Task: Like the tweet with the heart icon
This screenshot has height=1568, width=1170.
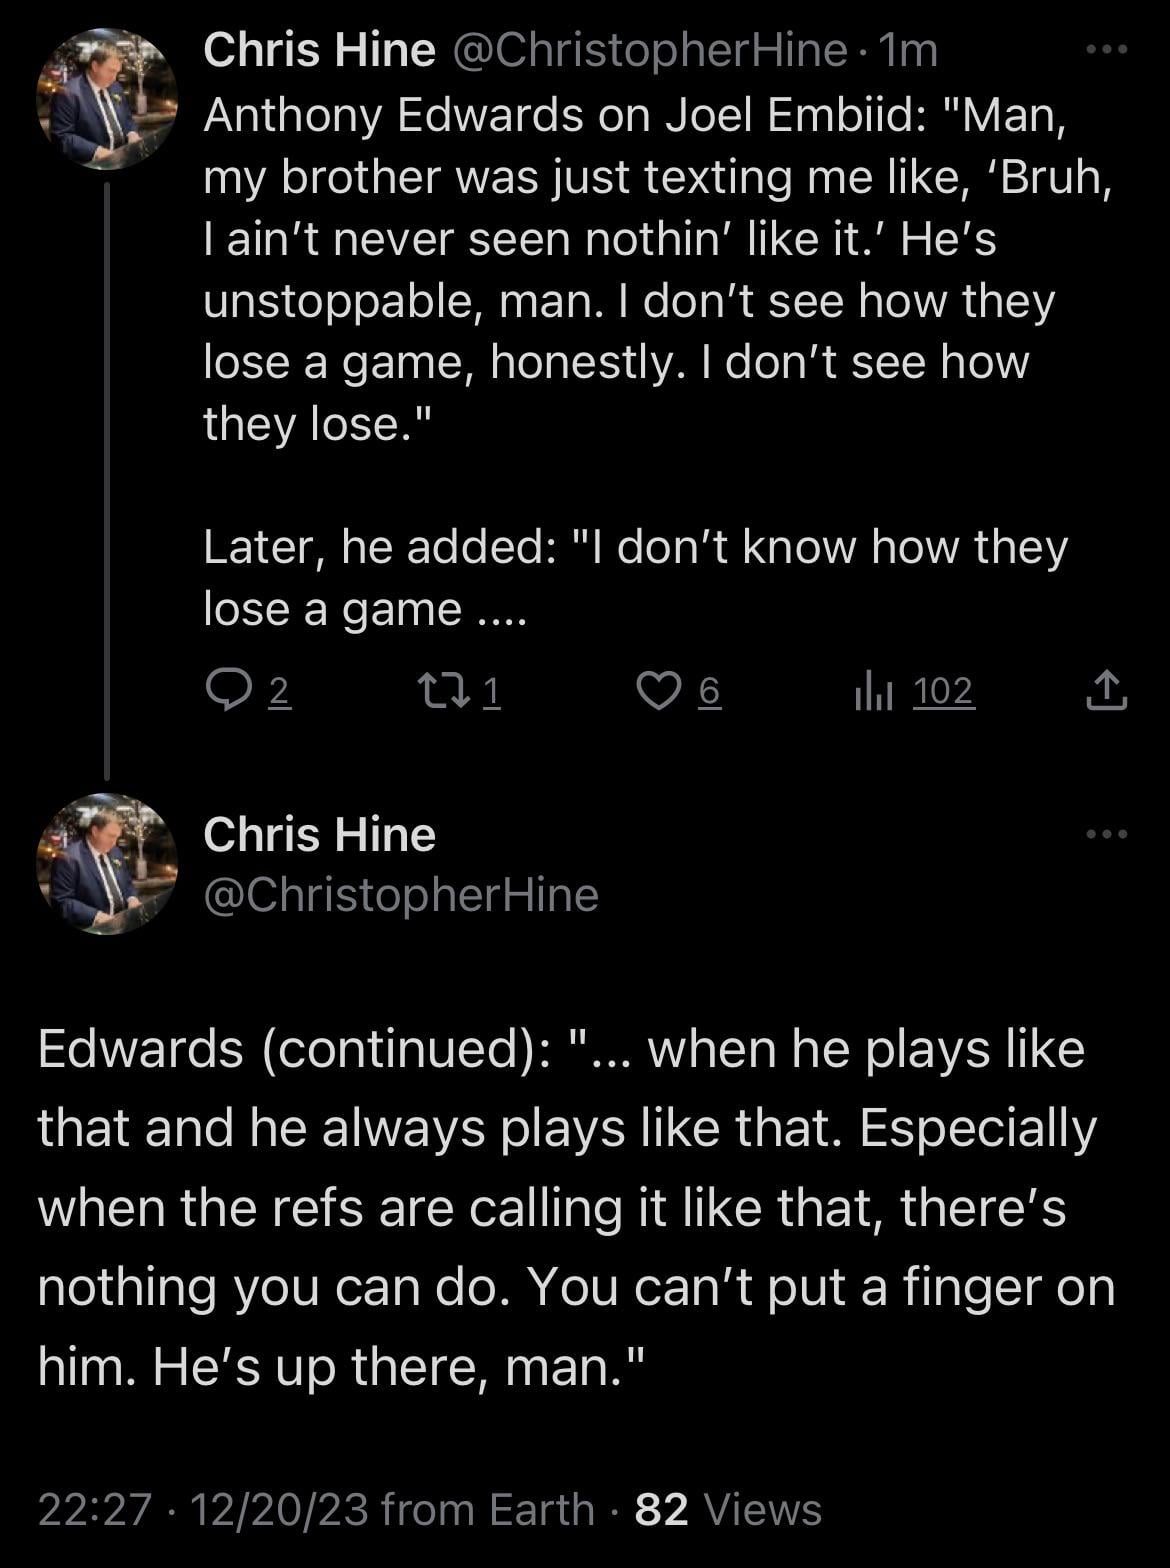Action: (x=658, y=690)
